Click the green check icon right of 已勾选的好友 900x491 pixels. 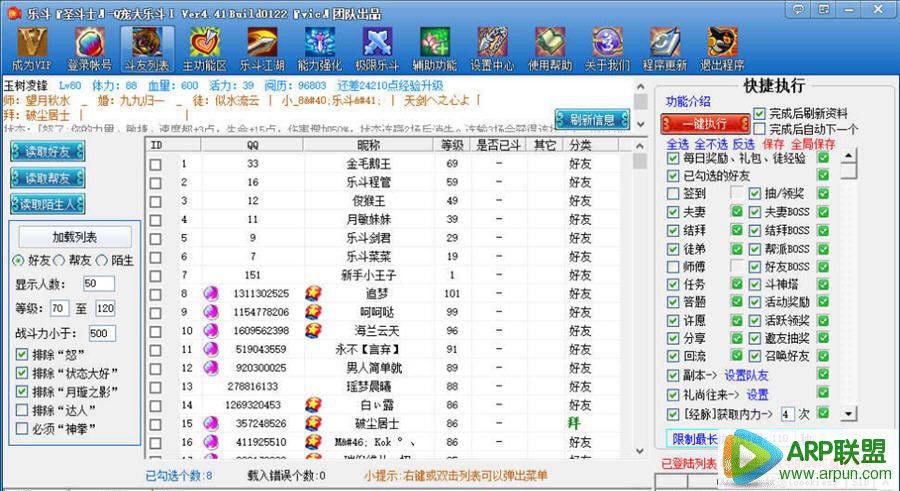coord(823,175)
